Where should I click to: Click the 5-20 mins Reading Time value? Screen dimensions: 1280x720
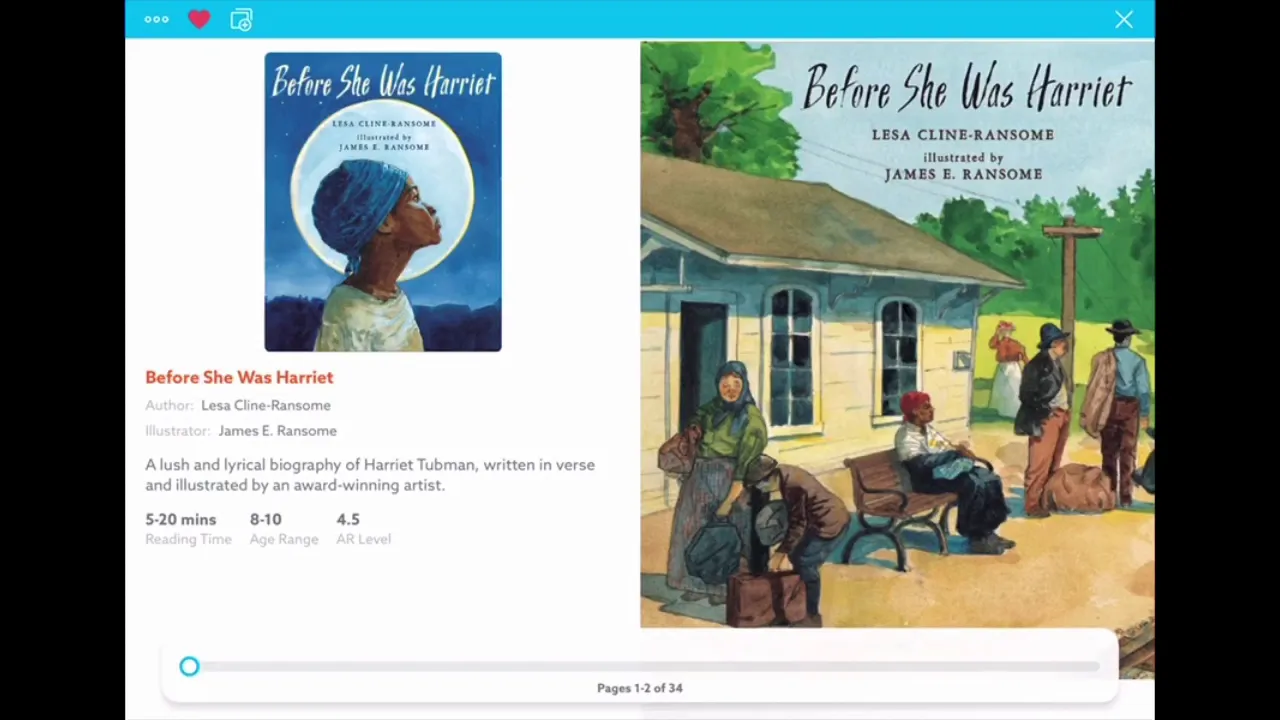(x=181, y=519)
